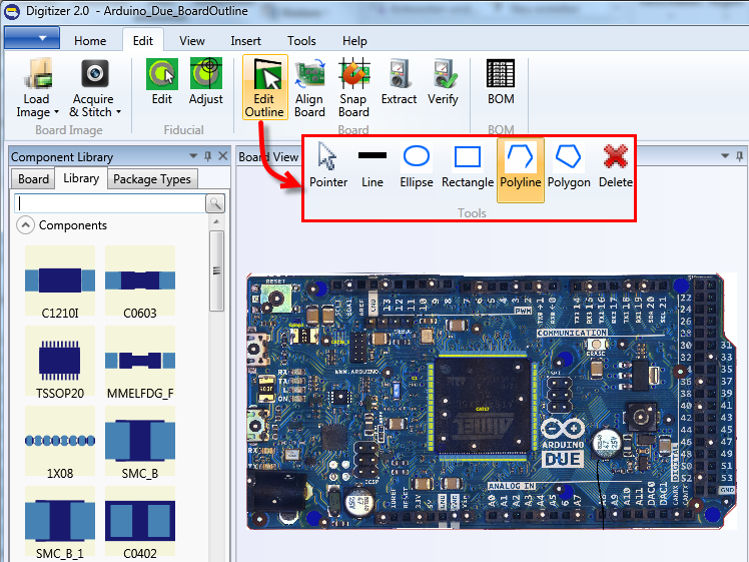Activate the Edit Outline tool
749x562 pixels.
click(265, 87)
